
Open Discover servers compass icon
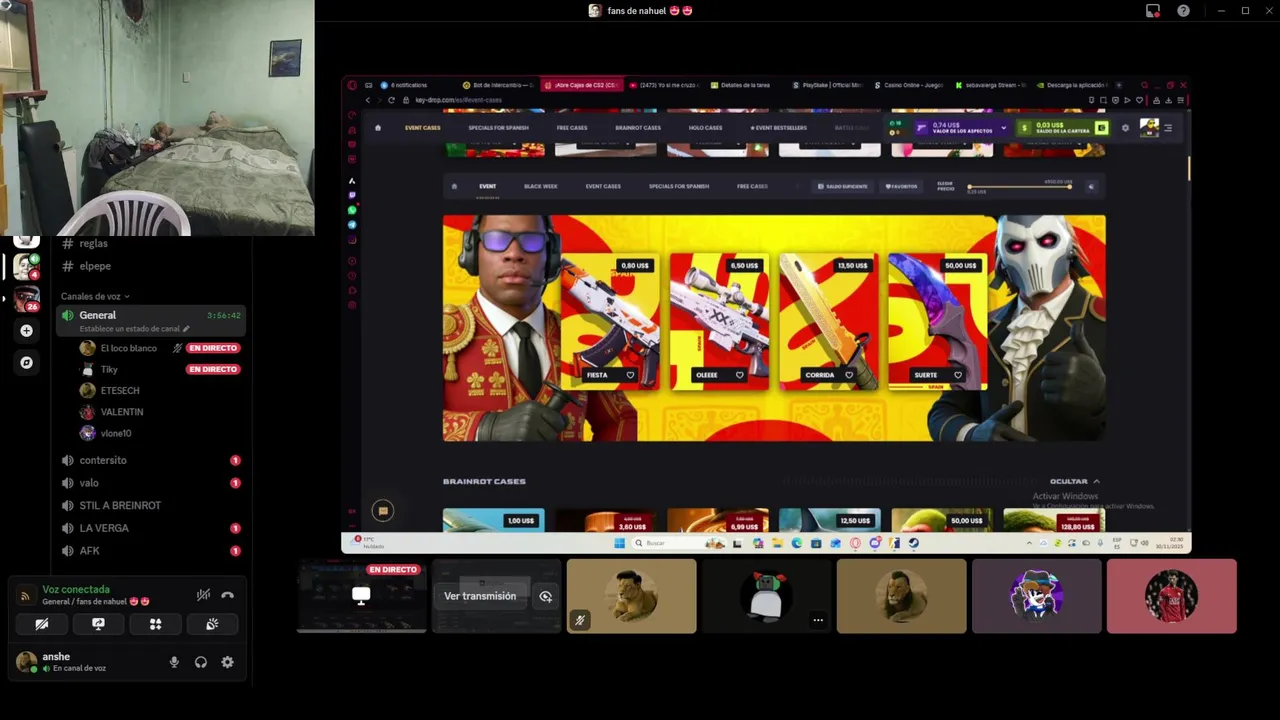[x=26, y=363]
